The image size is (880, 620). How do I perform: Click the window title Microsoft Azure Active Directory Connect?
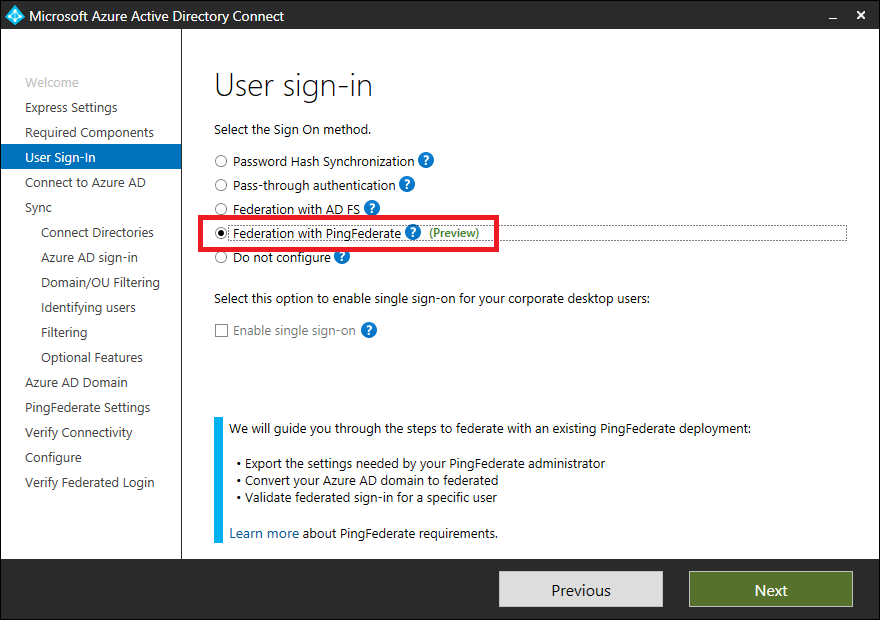(x=157, y=16)
